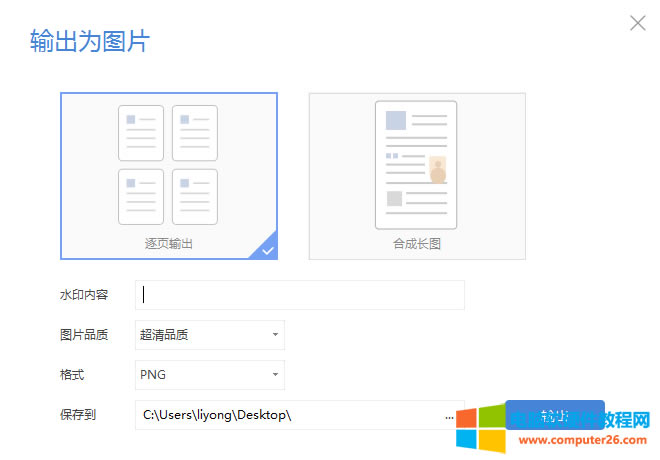The width and height of the screenshot is (660, 460).
Task: Expand the 格式 dropdown showing PNG
Action: 209,375
